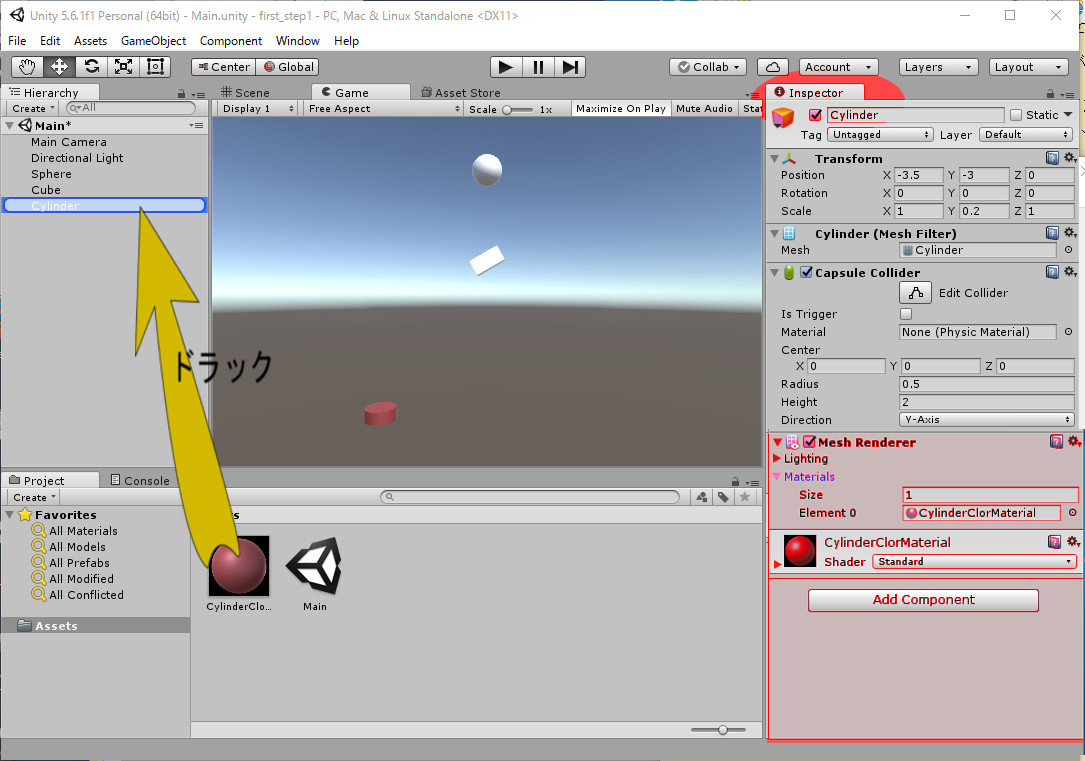Open the Direction Y-Axis dropdown
Screen dimensions: 1085x761
(x=986, y=420)
